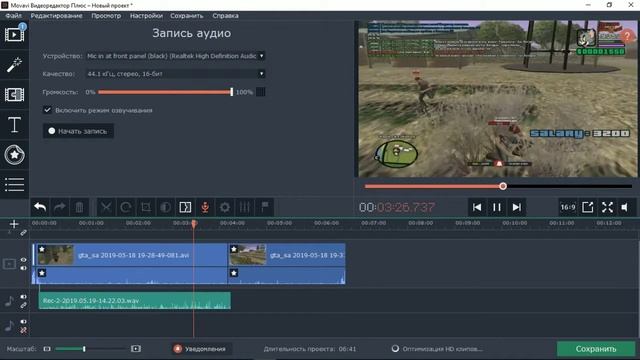Image resolution: width=640 pixels, height=360 pixels.
Task: Open the Справка menu
Action: [x=225, y=16]
